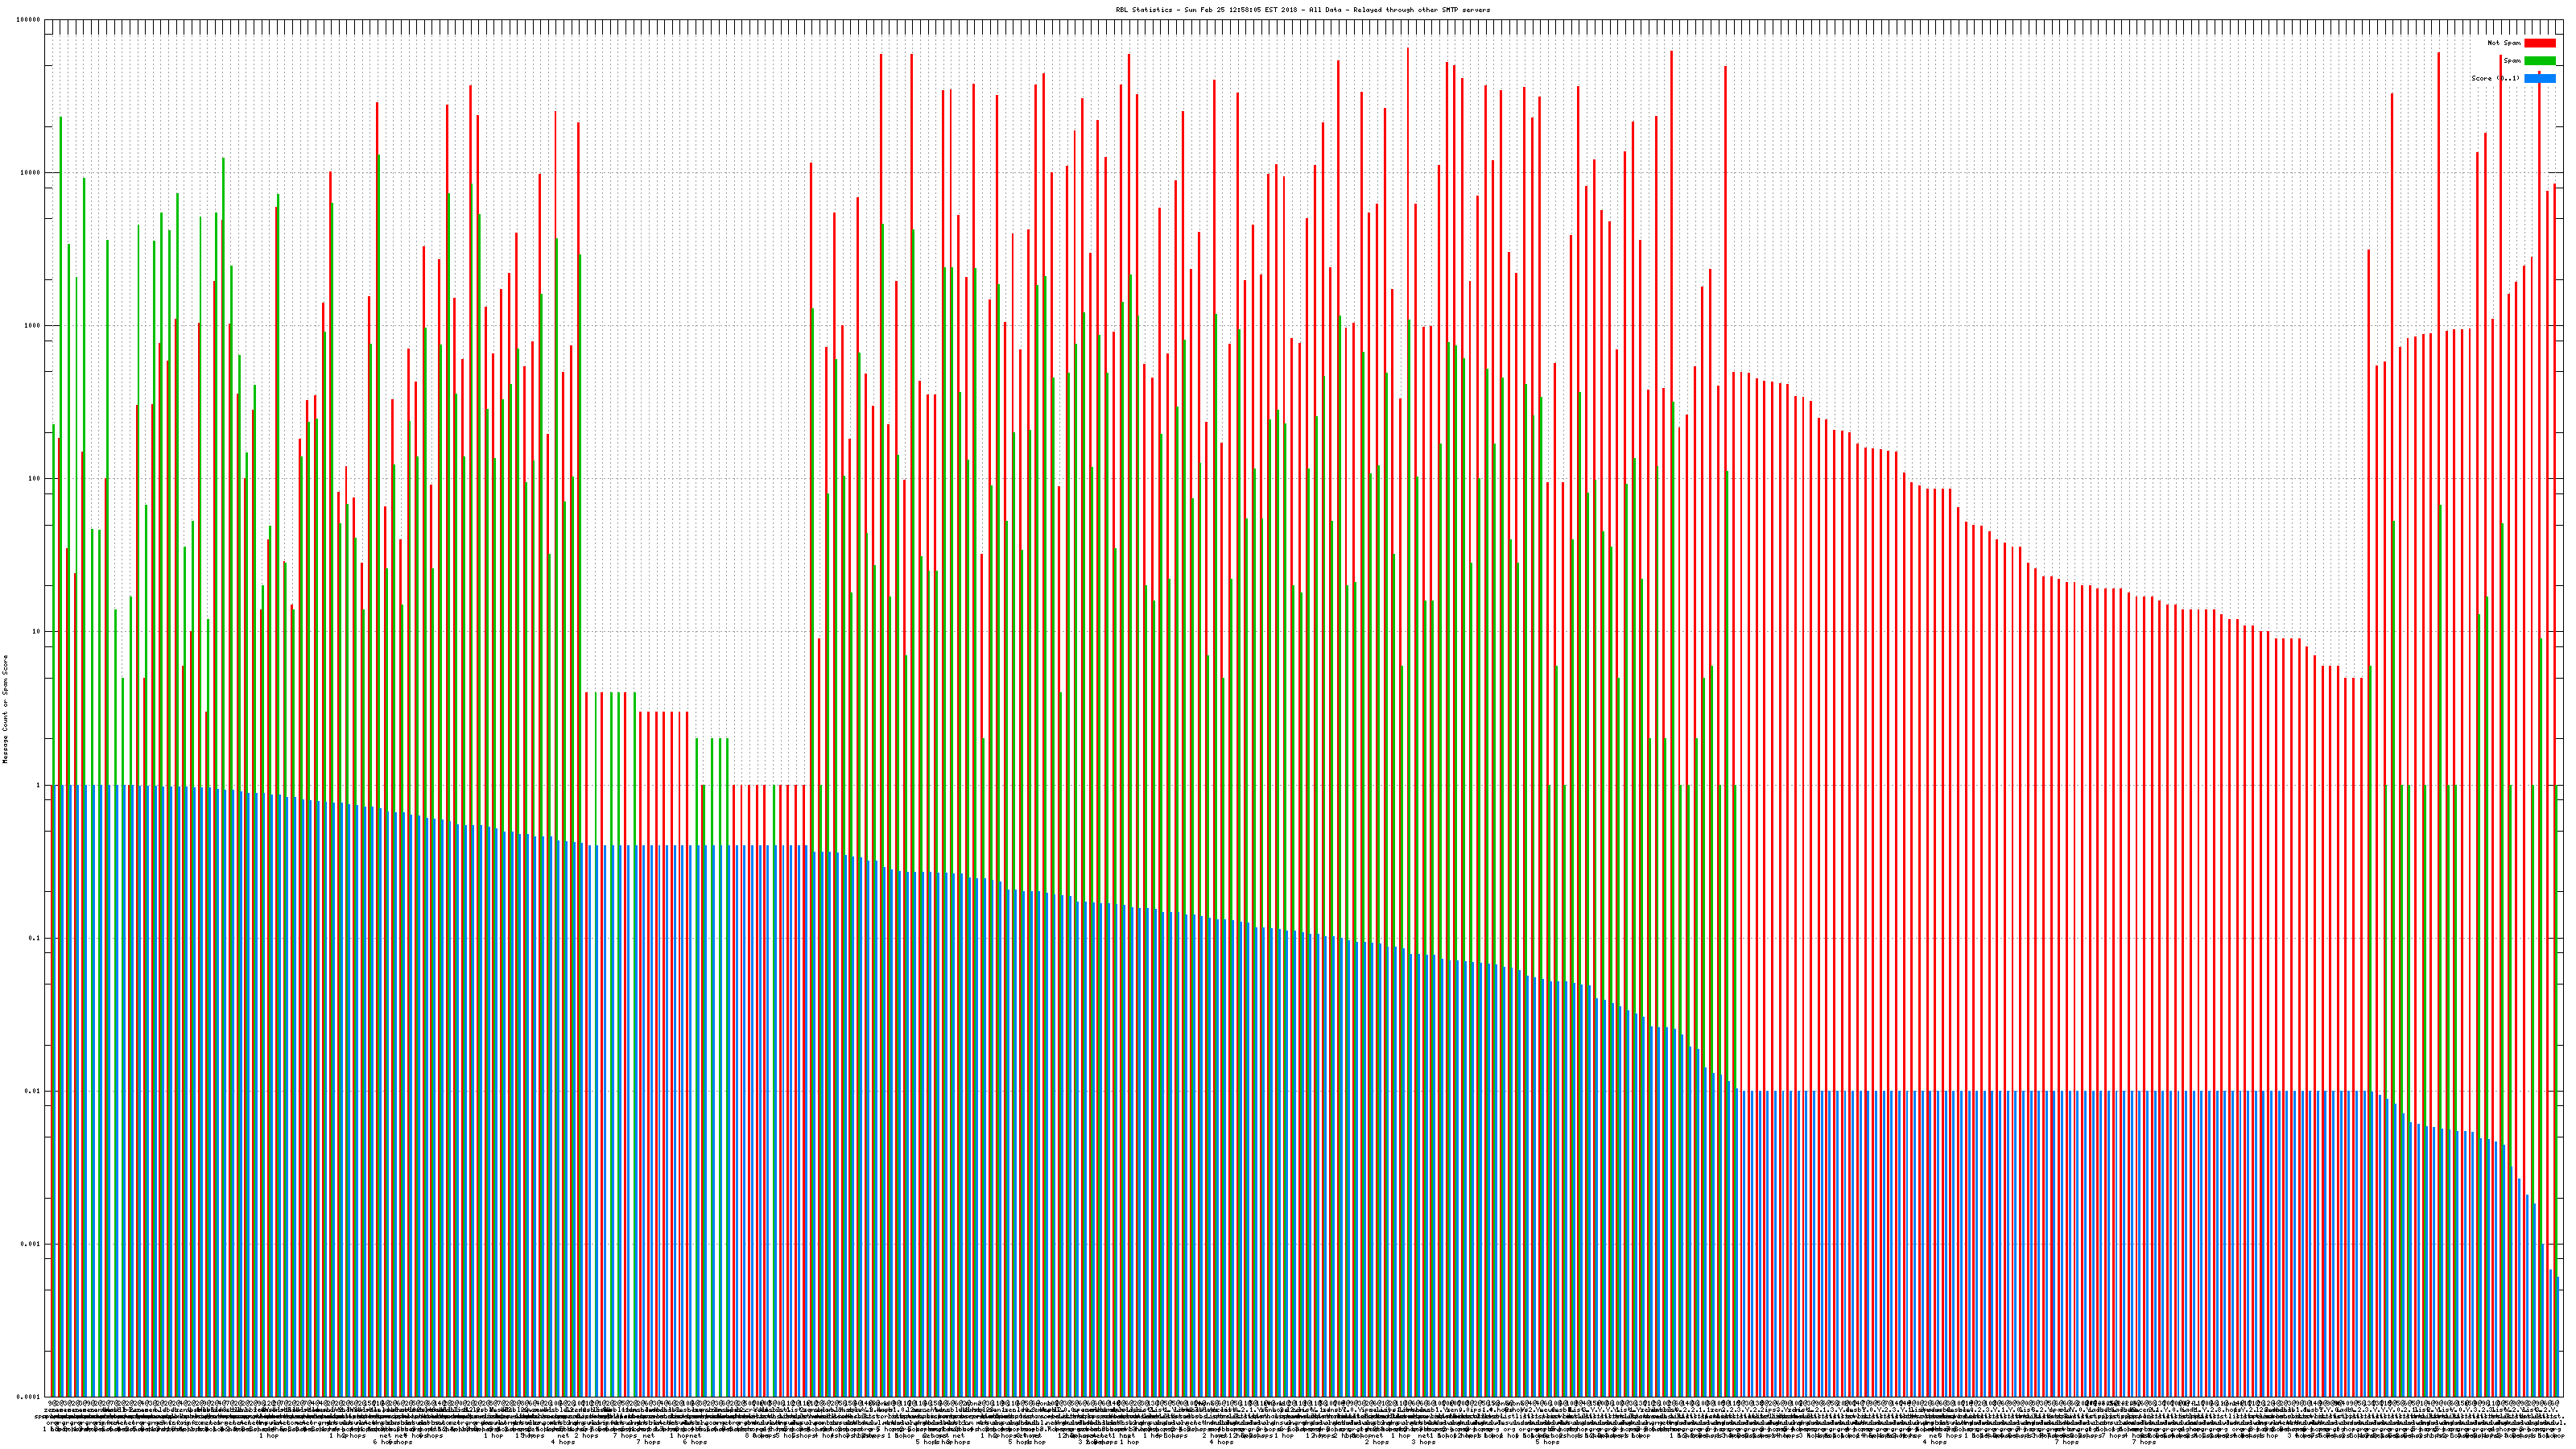Click the green Spam legend swatch

click(2539, 61)
